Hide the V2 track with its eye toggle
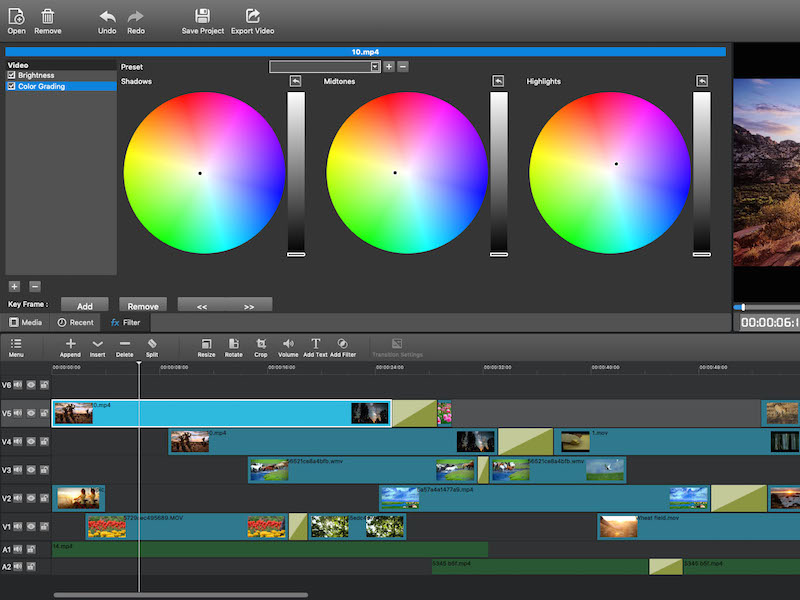Image resolution: width=800 pixels, height=600 pixels. (x=31, y=497)
